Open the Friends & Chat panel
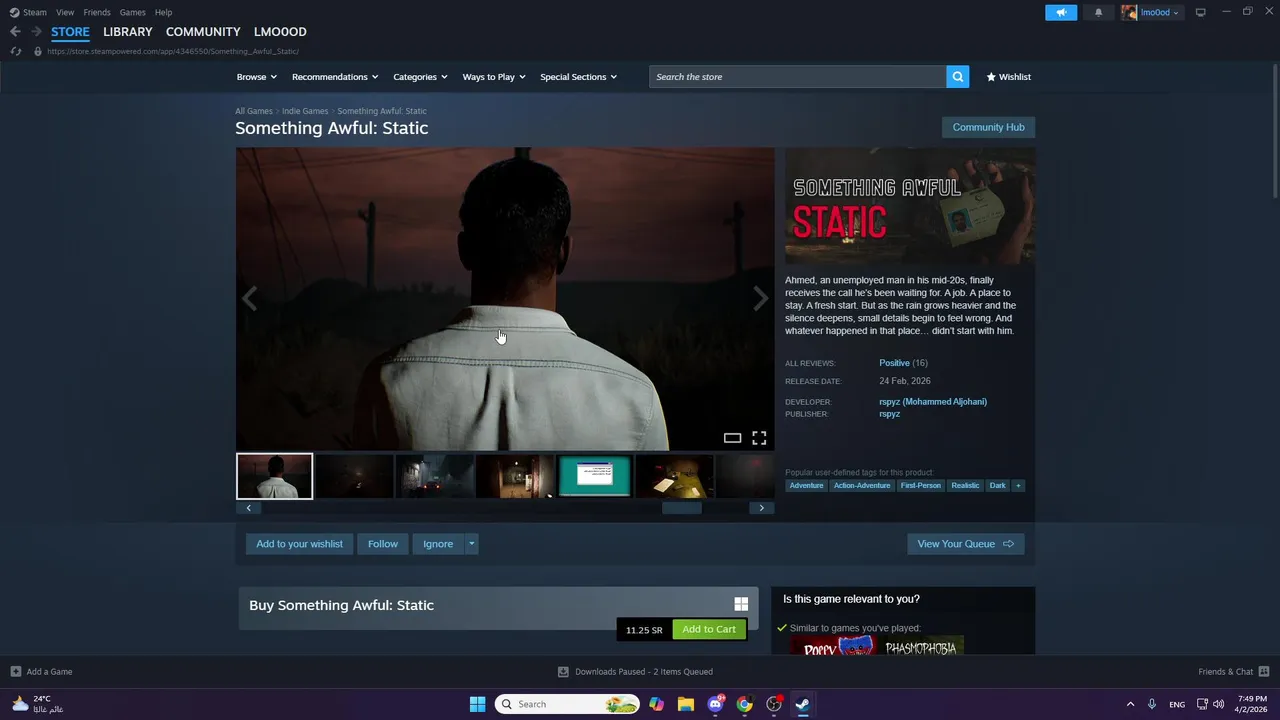Screen dimensions: 1280x720 tap(1233, 672)
